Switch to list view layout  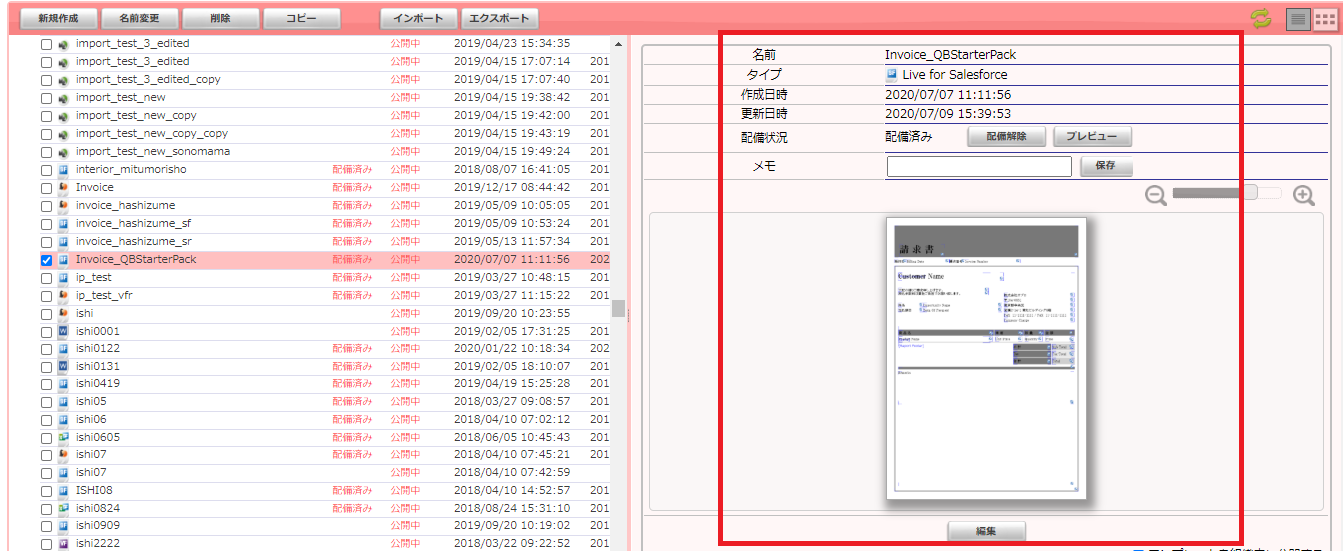pos(1297,18)
